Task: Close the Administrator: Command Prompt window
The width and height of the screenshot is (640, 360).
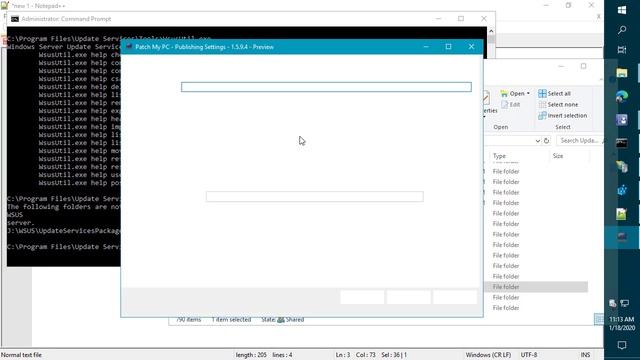Action: [x=484, y=19]
